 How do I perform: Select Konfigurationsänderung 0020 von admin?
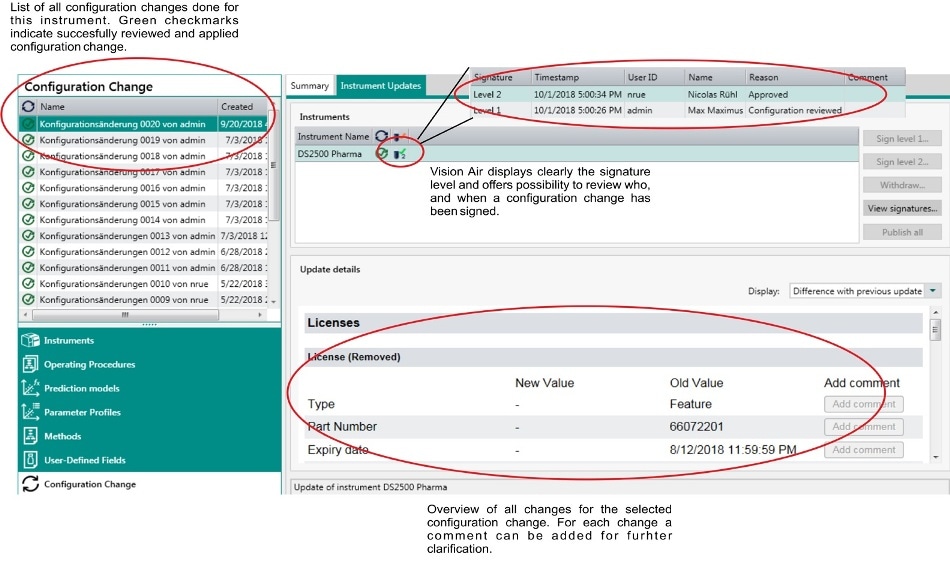143,124
